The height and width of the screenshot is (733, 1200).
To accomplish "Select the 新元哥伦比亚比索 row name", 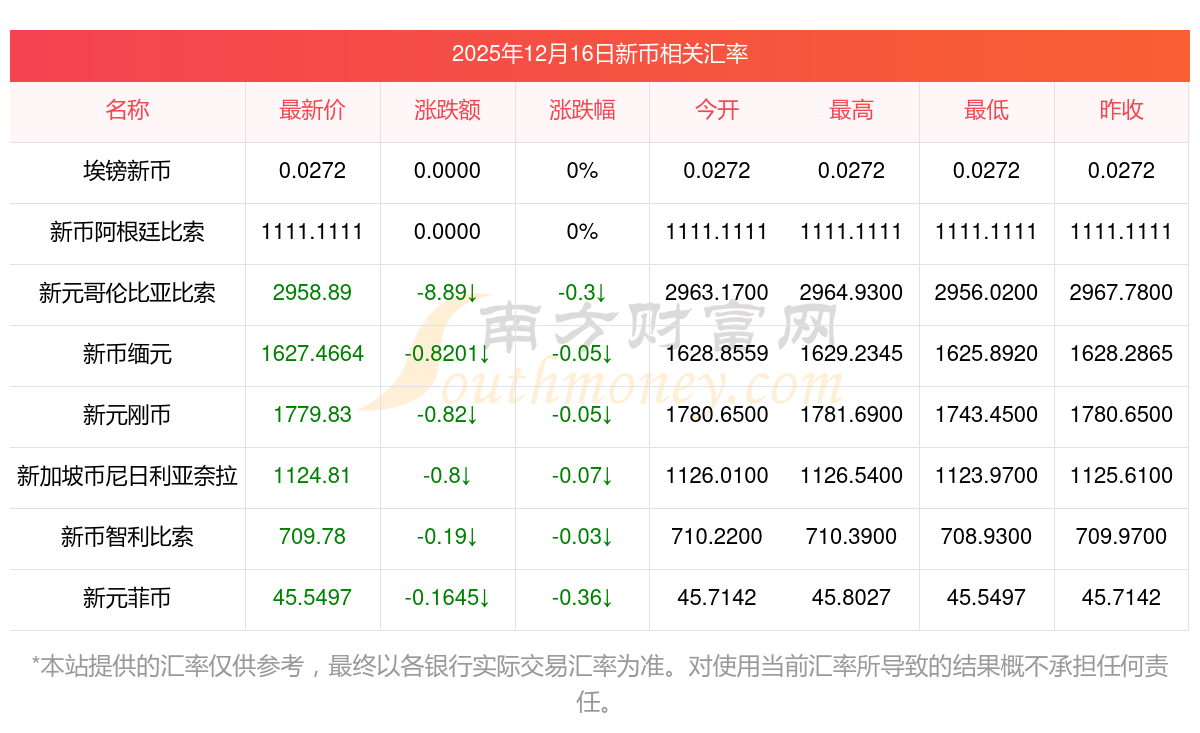I will 127,293.
